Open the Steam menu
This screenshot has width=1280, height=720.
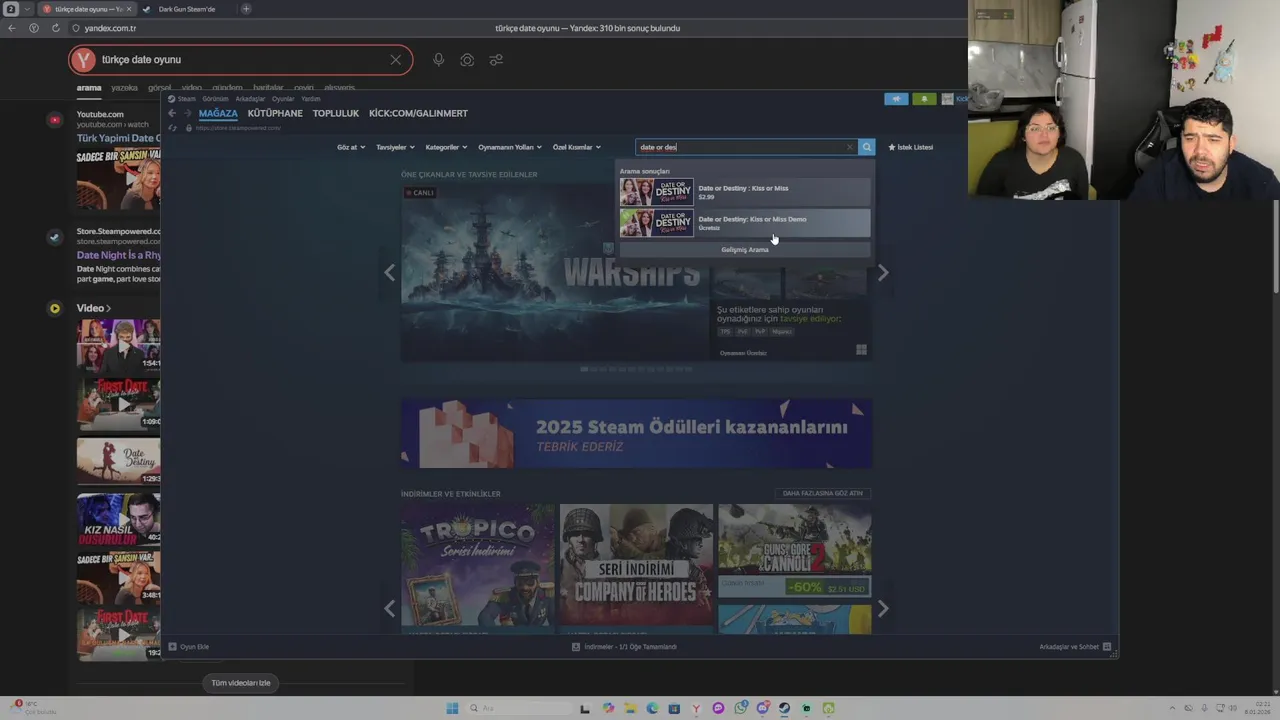(183, 99)
